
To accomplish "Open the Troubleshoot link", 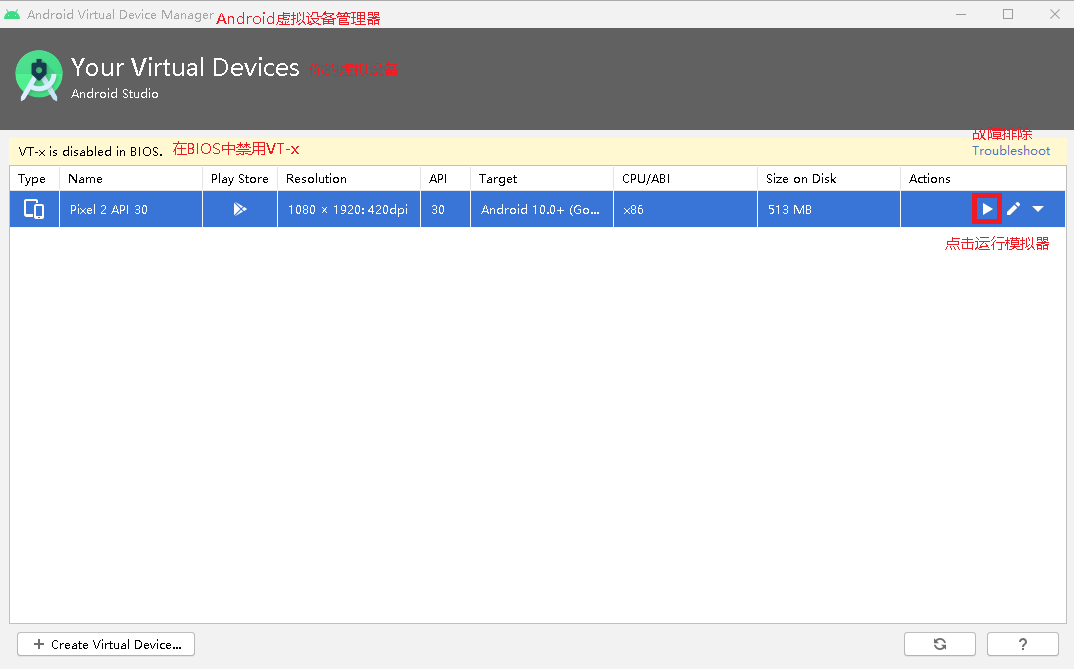I will [x=1011, y=151].
